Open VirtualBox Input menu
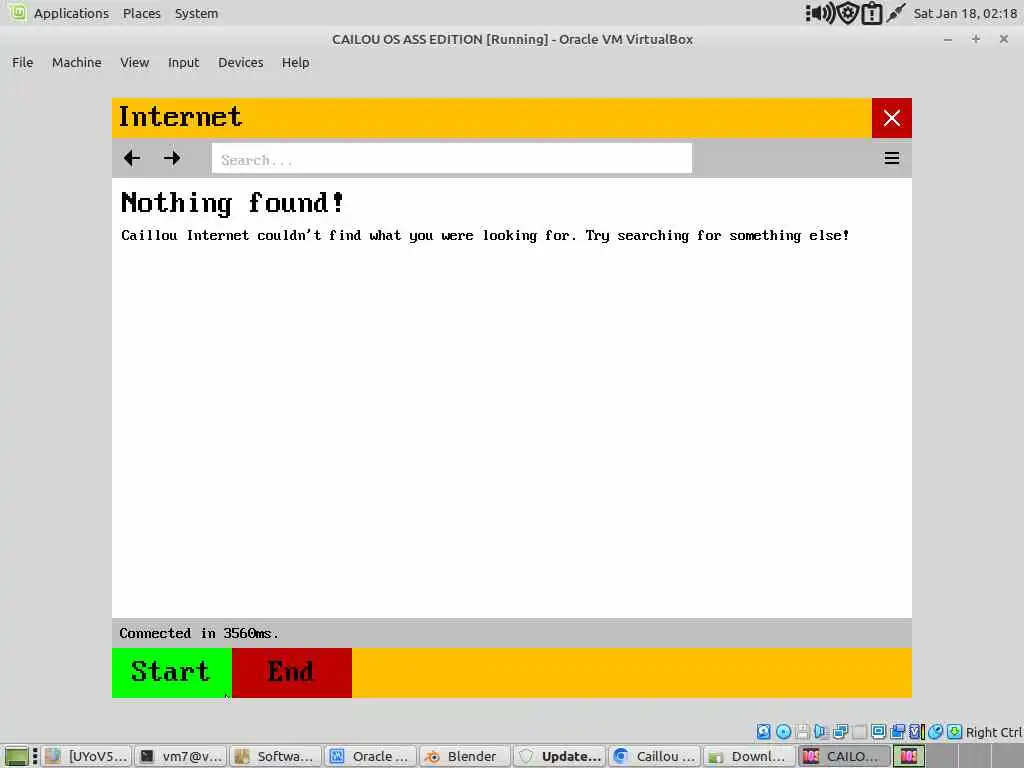The image size is (1024, 768). coord(184,63)
